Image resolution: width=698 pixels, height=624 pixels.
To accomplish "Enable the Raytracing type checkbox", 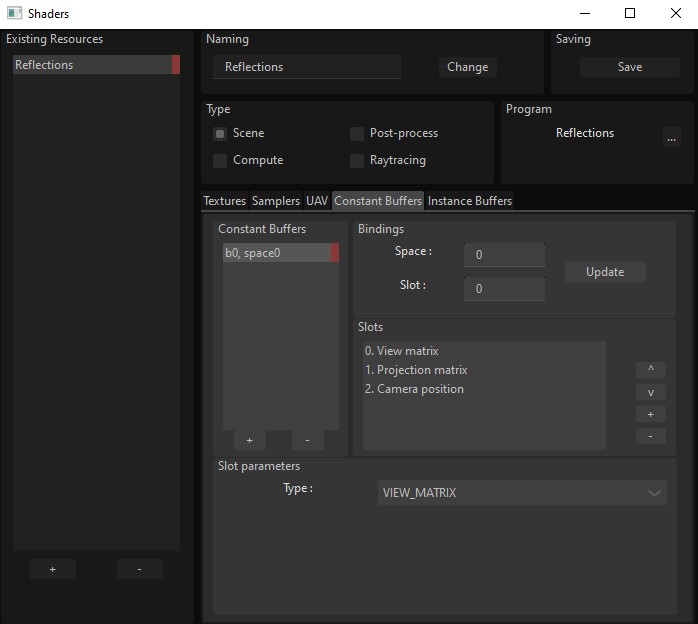I will 357,161.
